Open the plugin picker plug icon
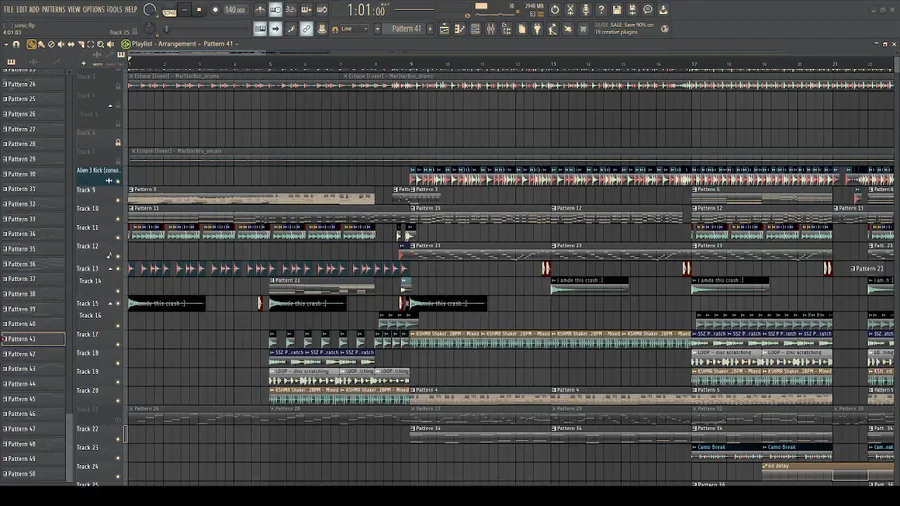The height and width of the screenshot is (506, 900). tap(537, 29)
